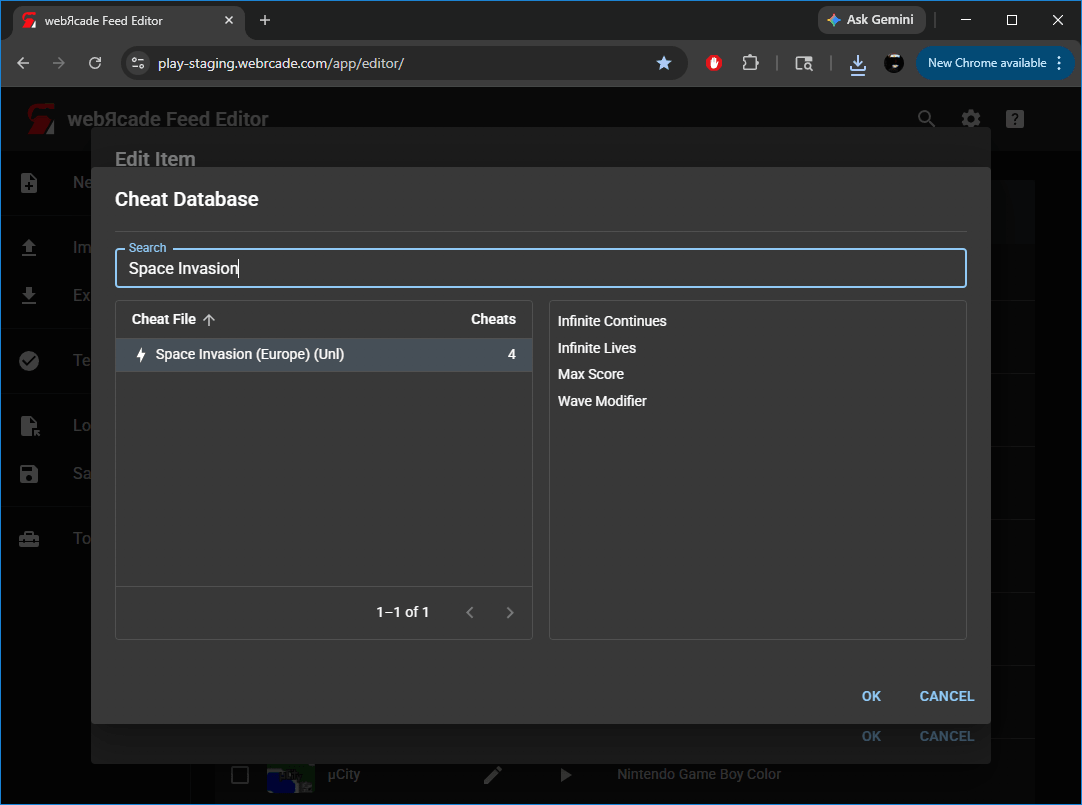Open the Chrome profile avatar
The width and height of the screenshot is (1082, 805).
pyautogui.click(x=894, y=63)
